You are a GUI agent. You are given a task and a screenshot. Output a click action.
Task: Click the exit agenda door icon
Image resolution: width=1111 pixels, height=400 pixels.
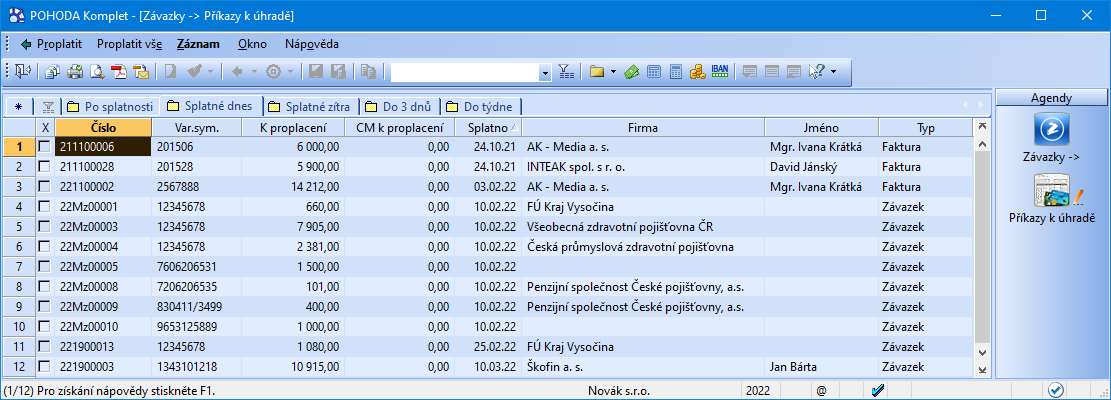[x=24, y=72]
